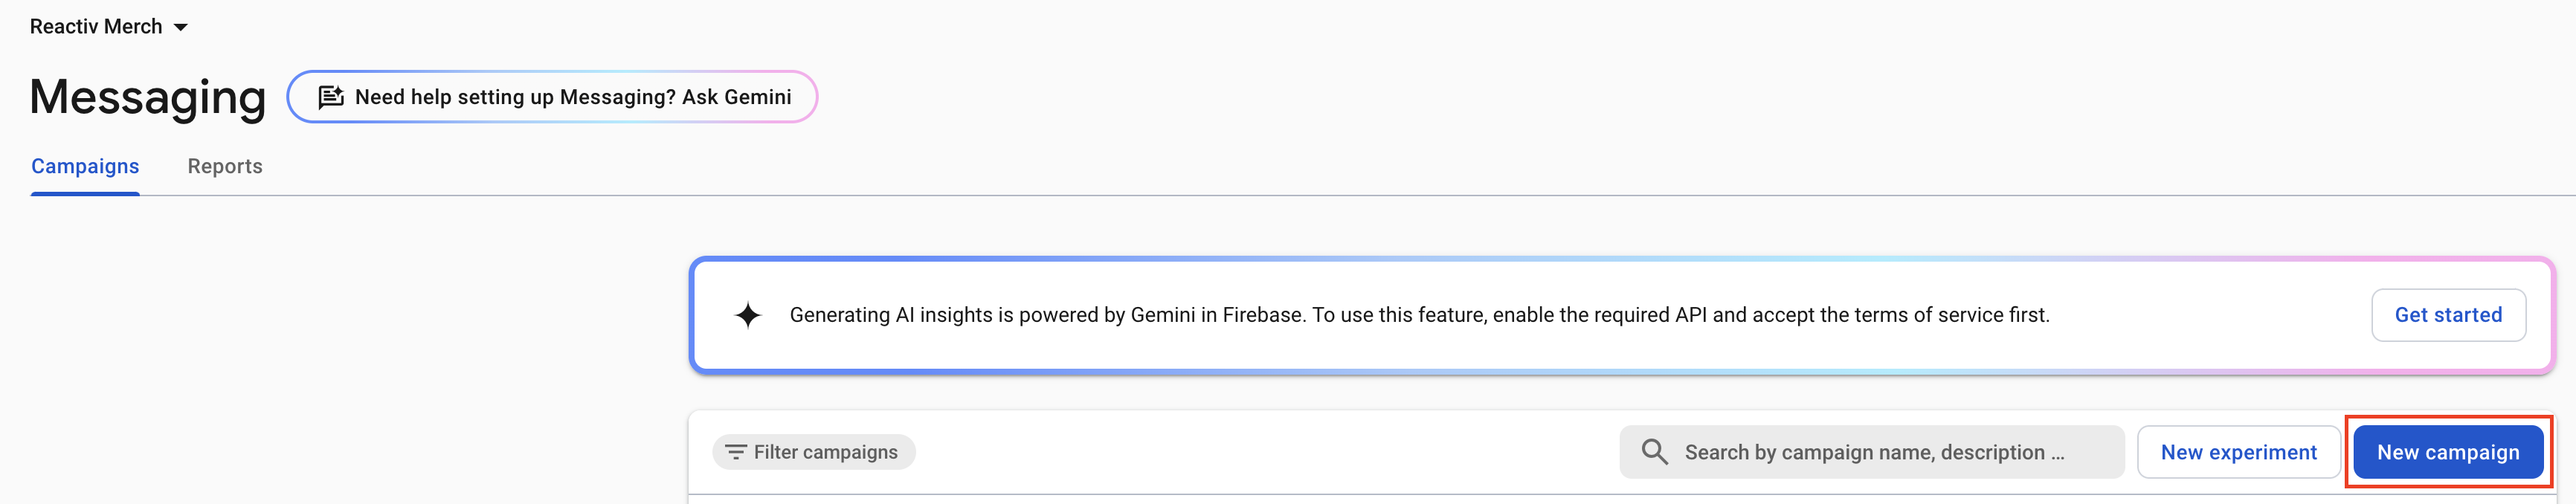Expand the arrow next to Reactiv Merch
The height and width of the screenshot is (504, 2576).
point(181,27)
